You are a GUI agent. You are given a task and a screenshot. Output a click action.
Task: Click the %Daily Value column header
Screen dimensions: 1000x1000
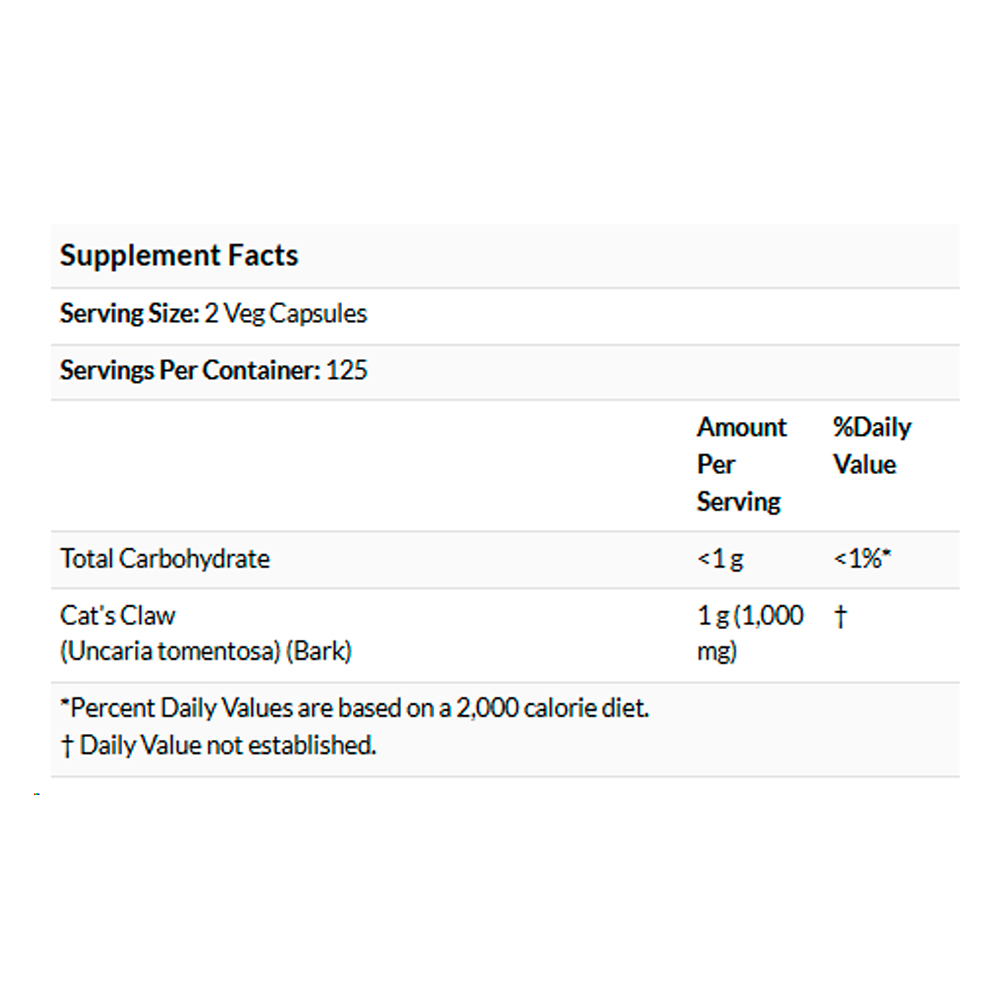(872, 446)
